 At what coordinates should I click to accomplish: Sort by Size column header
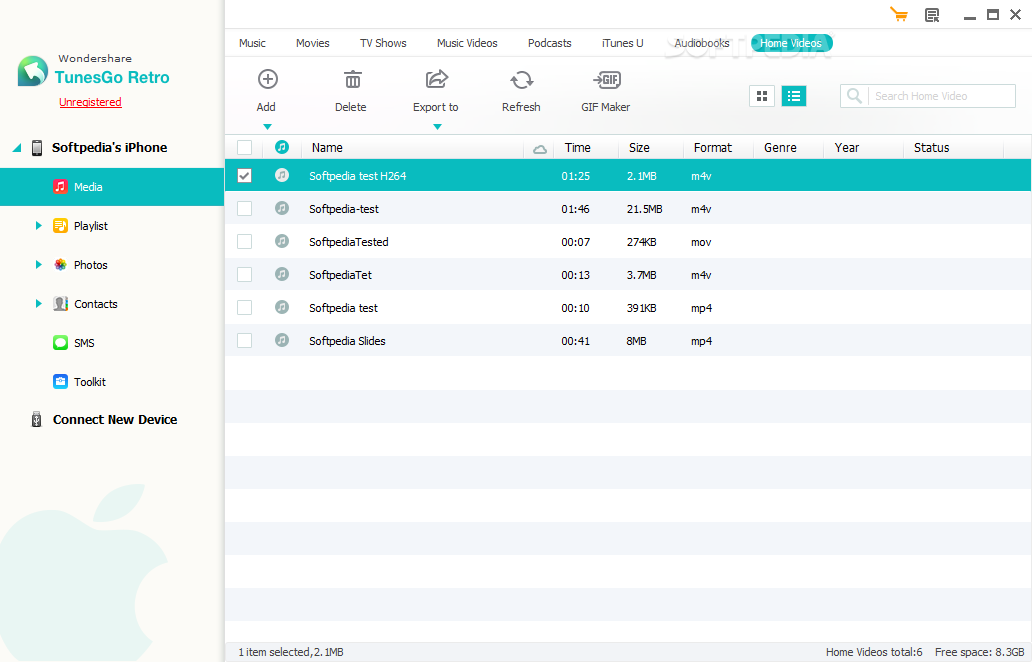tap(639, 147)
